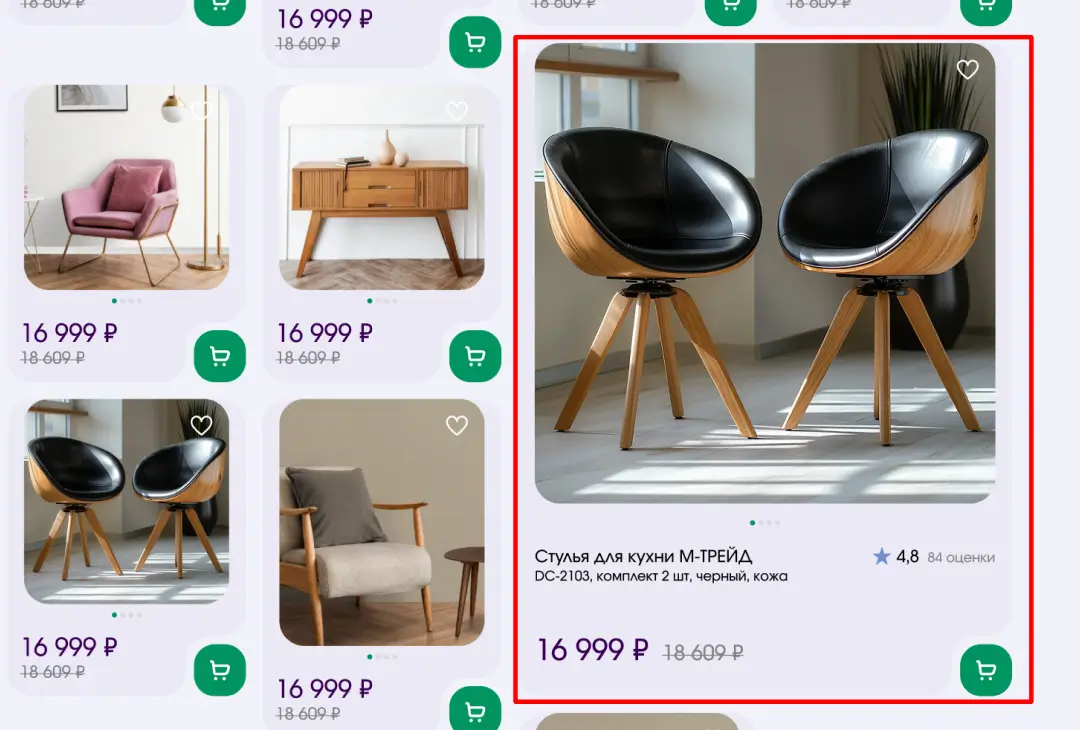Open the 84 оценки reviews link
The height and width of the screenshot is (730, 1080).
click(x=961, y=557)
